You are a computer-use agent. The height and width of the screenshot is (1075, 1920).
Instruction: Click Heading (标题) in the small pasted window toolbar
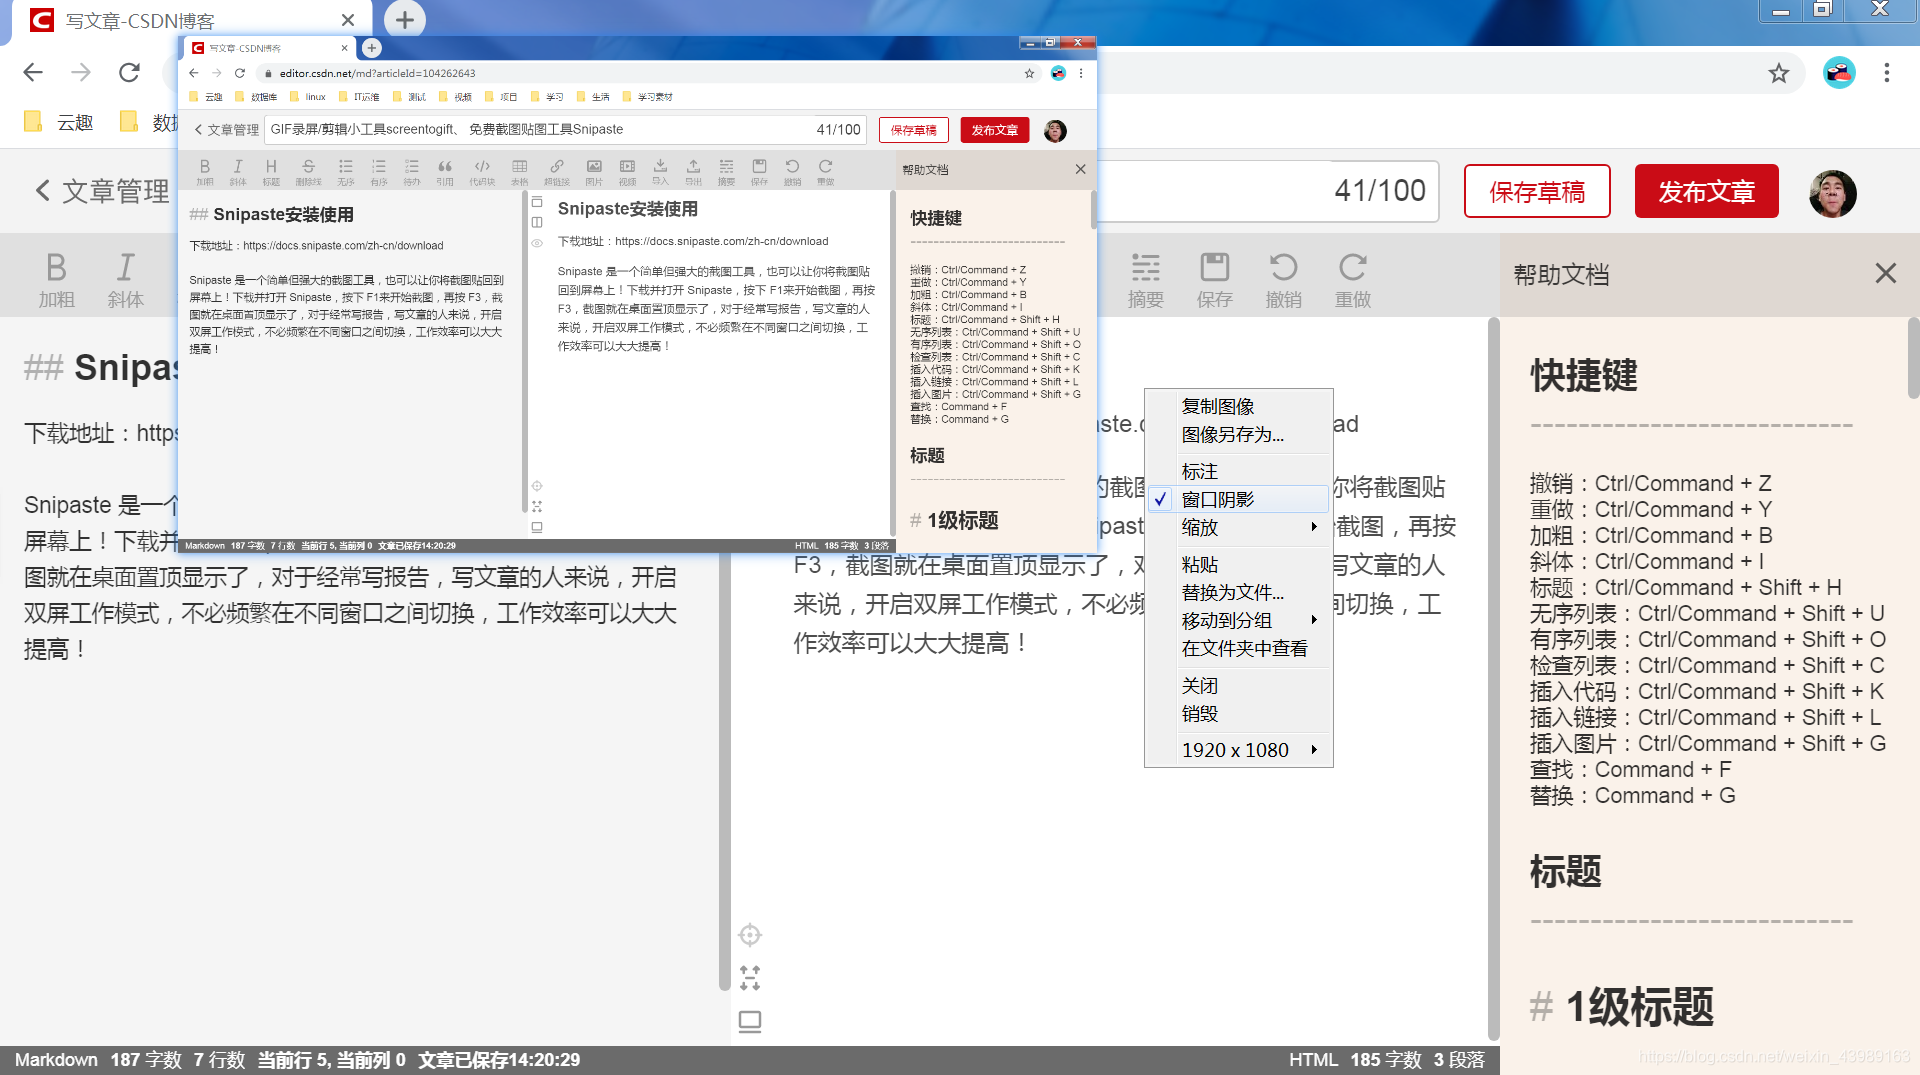(x=271, y=171)
